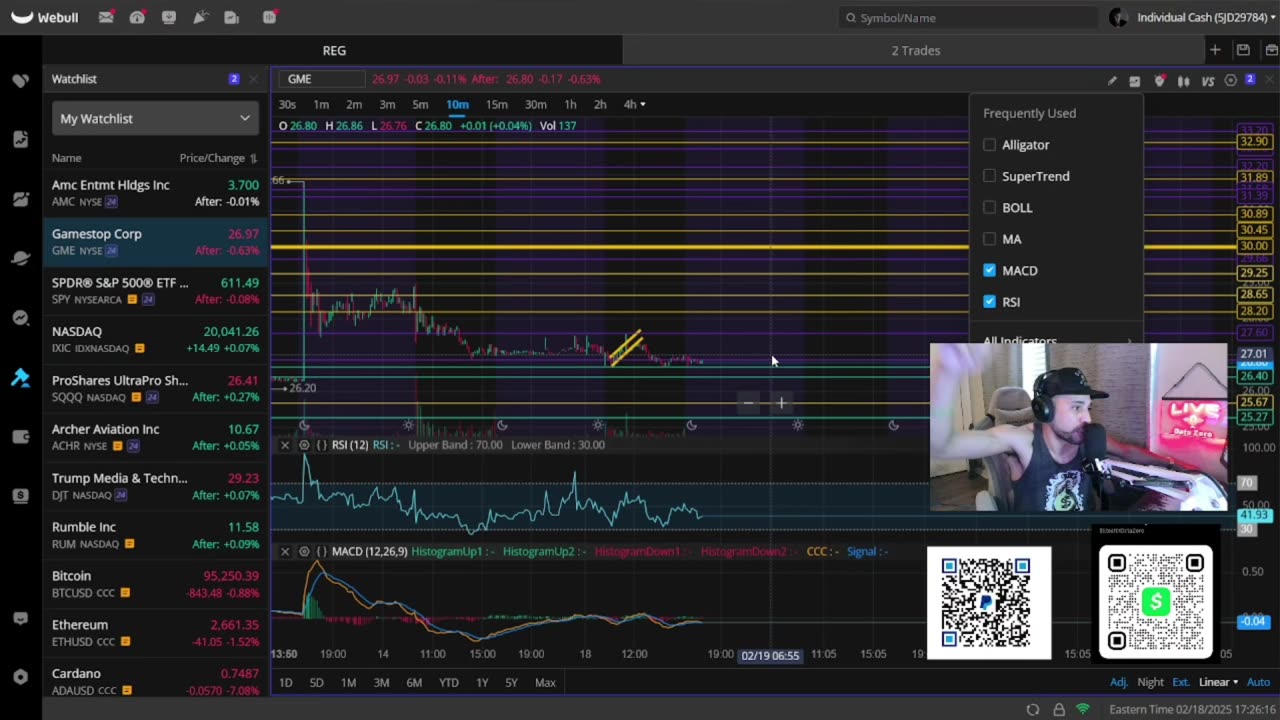
Task: Enable Auto scale button
Action: [x=1258, y=682]
